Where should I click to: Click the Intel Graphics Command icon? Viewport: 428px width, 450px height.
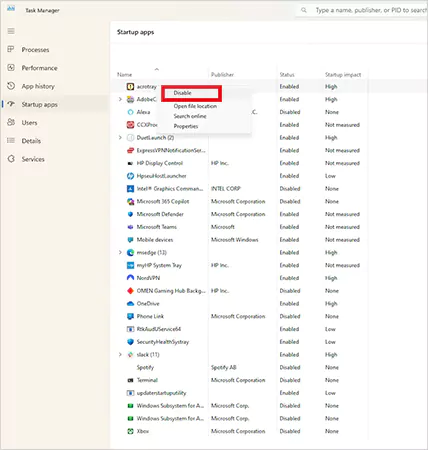pos(130,189)
